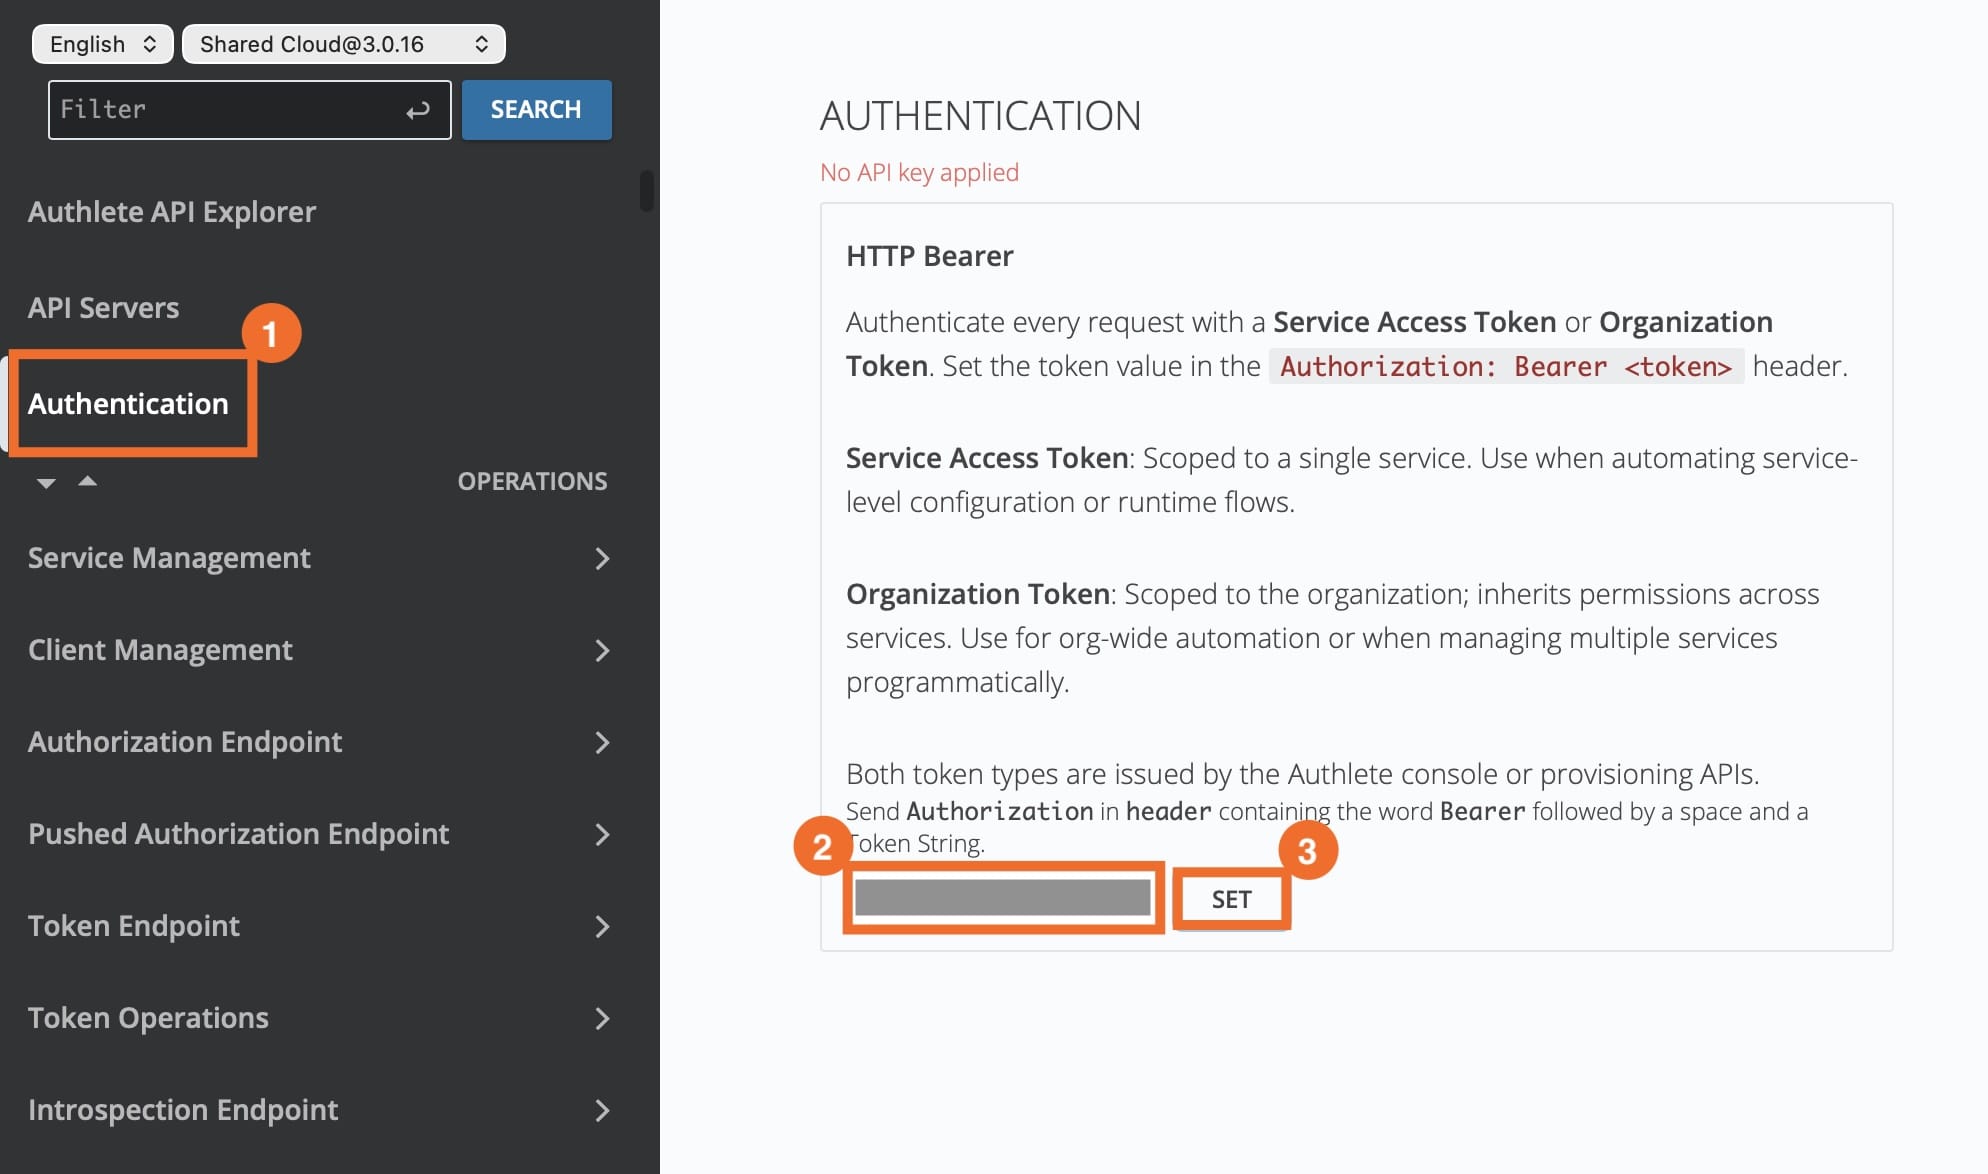Click Pushed Authorization Endpoint chevron
The image size is (1988, 1174).
[602, 835]
